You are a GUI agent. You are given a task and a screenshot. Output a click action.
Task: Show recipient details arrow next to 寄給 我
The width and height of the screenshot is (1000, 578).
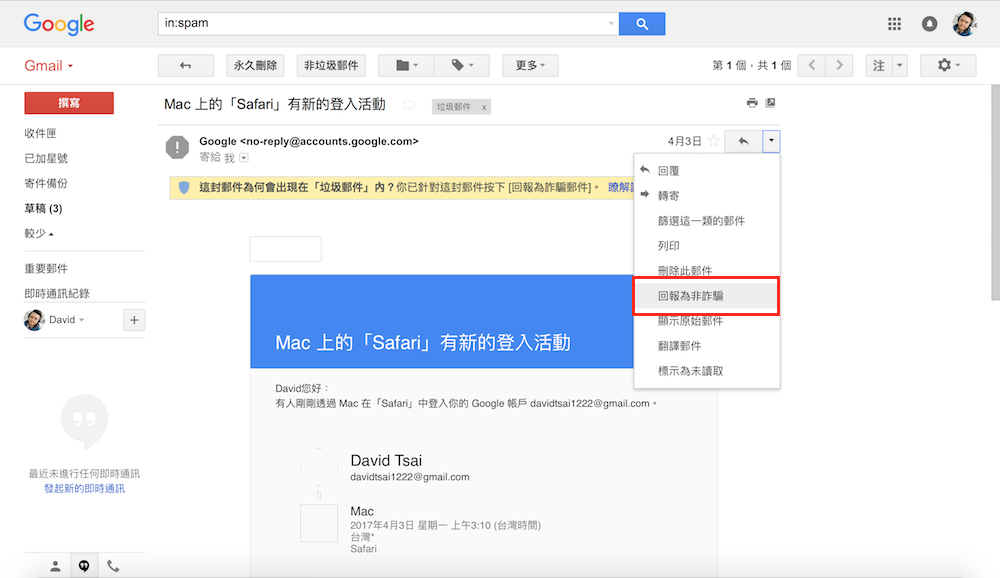click(243, 158)
